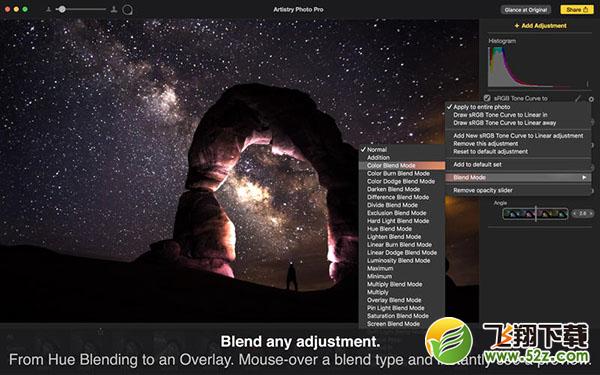Click the zoom slider knob in the title bar
Screen dimensions: 600x375
[x=61, y=9]
